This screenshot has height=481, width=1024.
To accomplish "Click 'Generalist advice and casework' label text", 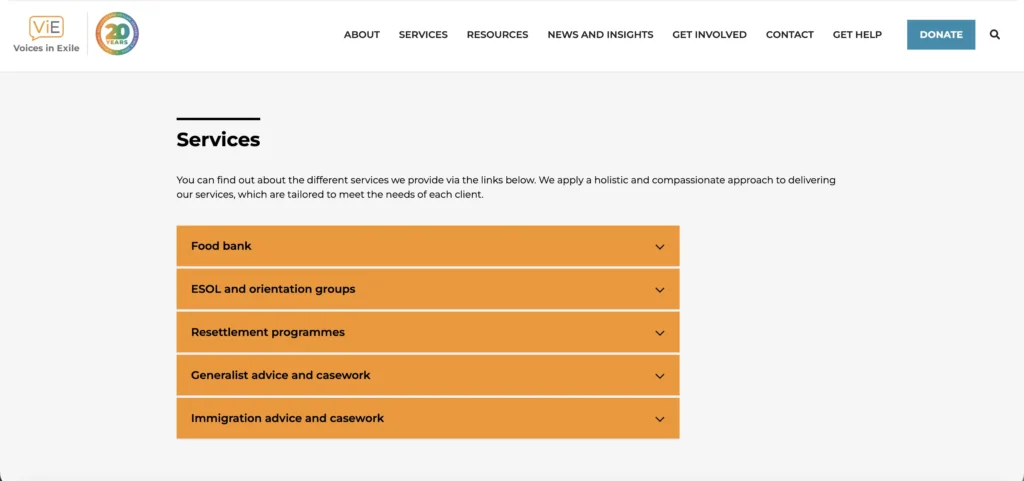I will pyautogui.click(x=281, y=375).
